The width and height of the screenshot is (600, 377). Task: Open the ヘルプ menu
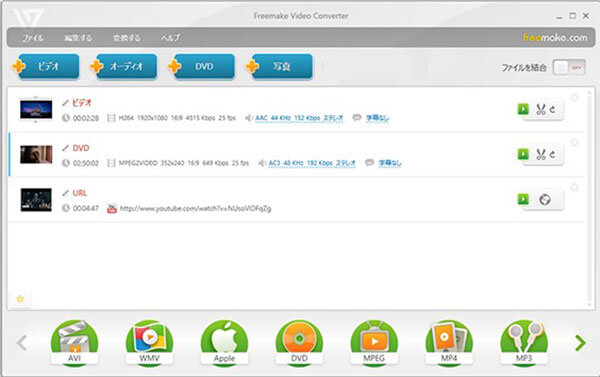click(170, 38)
